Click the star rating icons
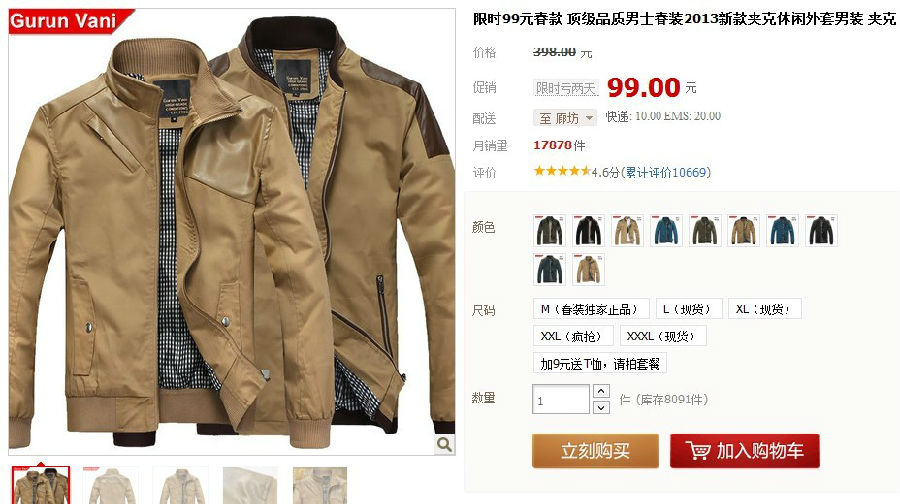The image size is (900, 504). [x=561, y=171]
